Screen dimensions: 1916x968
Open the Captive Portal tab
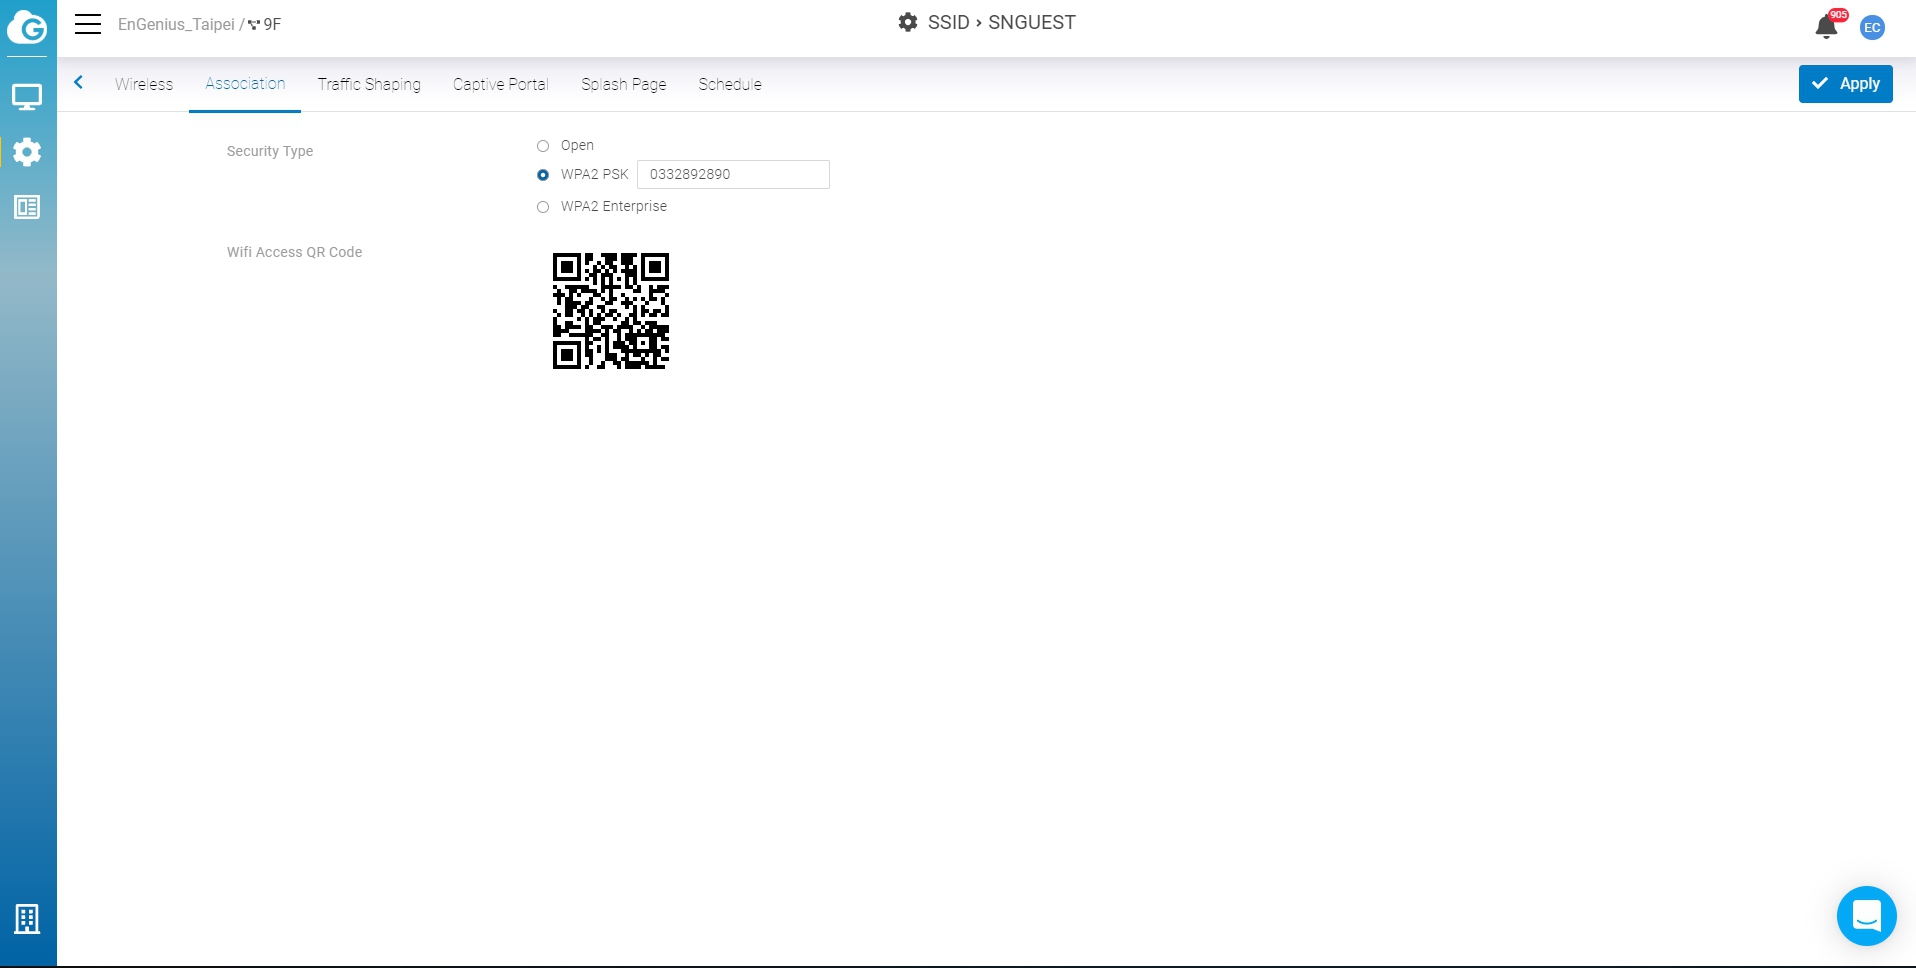click(500, 84)
